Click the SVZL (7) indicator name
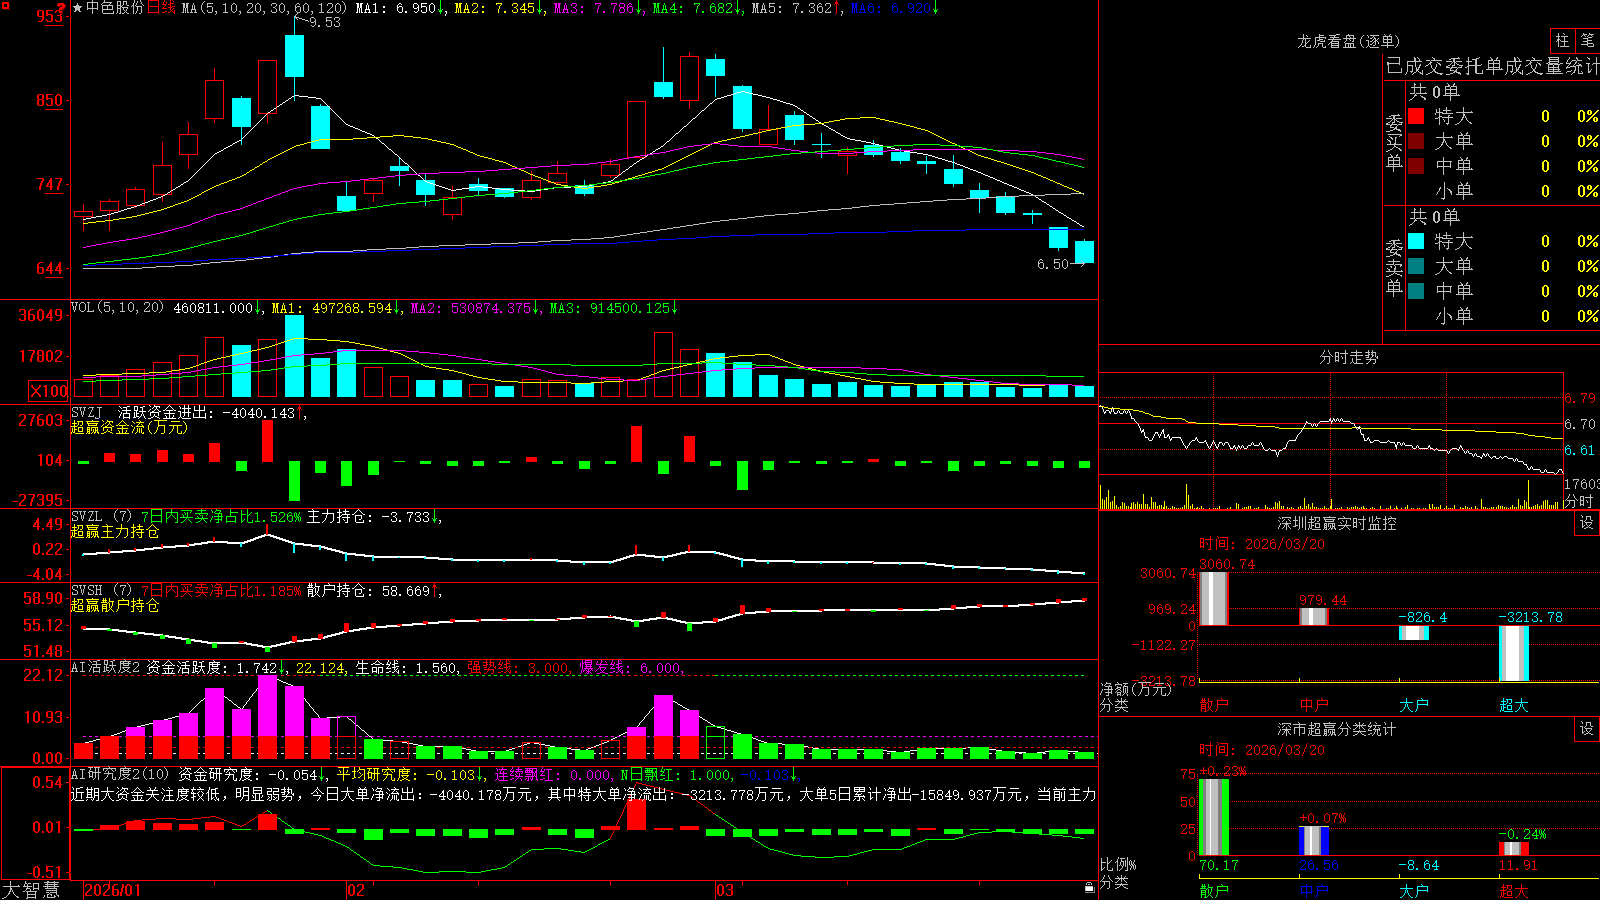The width and height of the screenshot is (1600, 900). pos(101,517)
